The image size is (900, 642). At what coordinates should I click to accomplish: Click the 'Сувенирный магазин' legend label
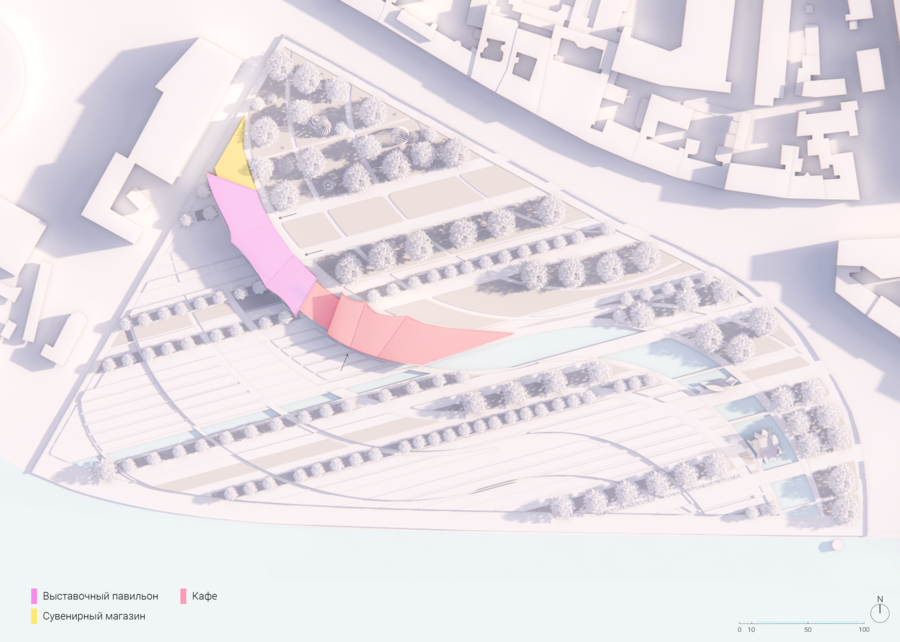94,616
